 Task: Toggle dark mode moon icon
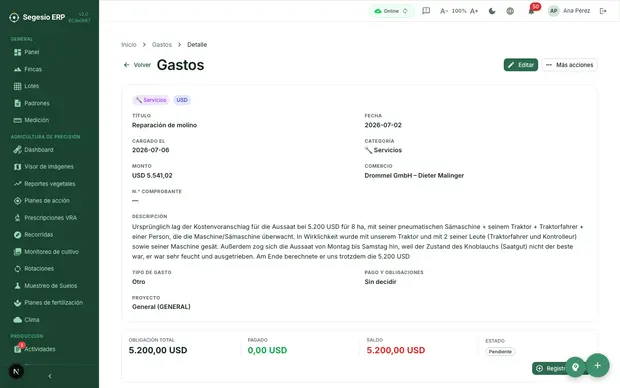tap(492, 11)
